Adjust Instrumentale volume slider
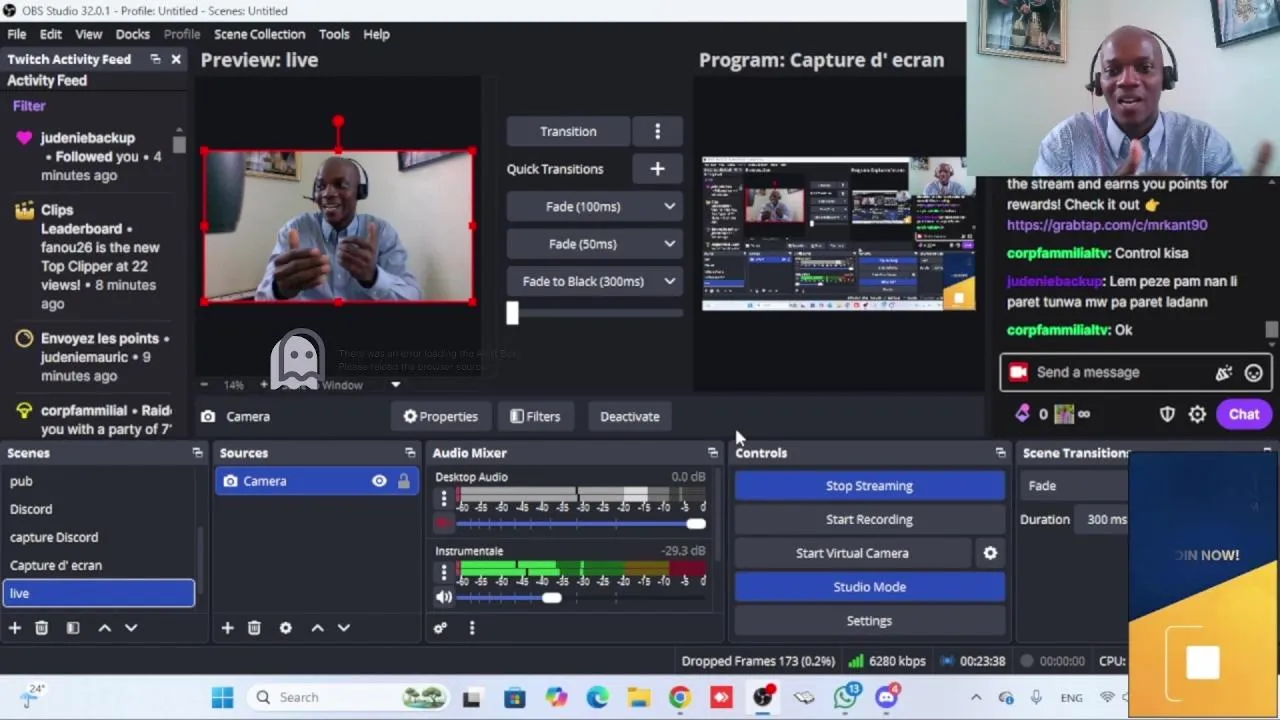The width and height of the screenshot is (1280, 720). 581,598
